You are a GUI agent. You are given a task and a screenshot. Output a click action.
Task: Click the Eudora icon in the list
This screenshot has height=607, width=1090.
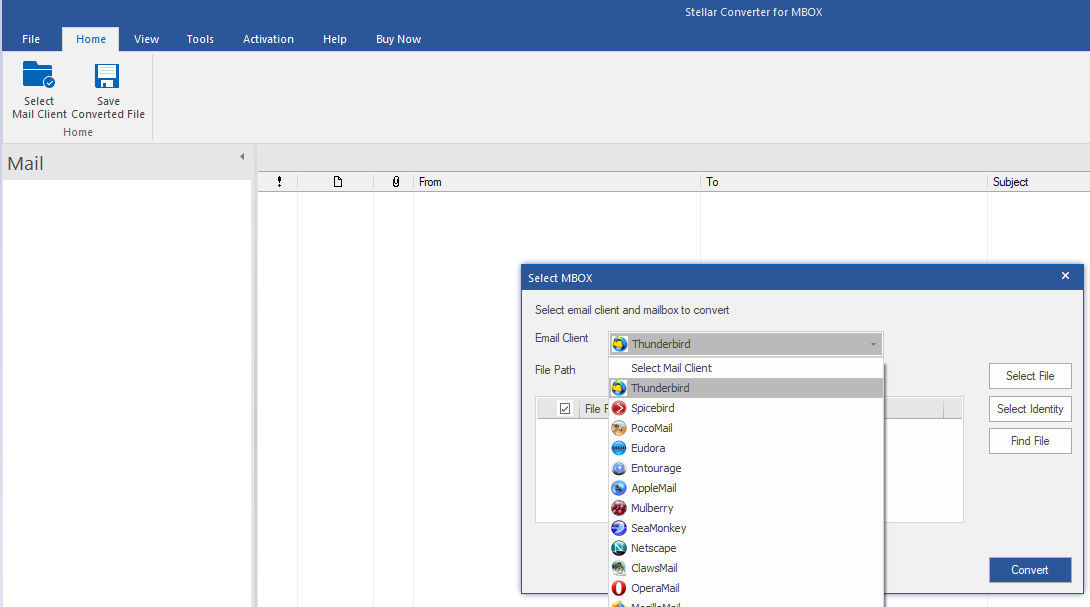pyautogui.click(x=619, y=448)
